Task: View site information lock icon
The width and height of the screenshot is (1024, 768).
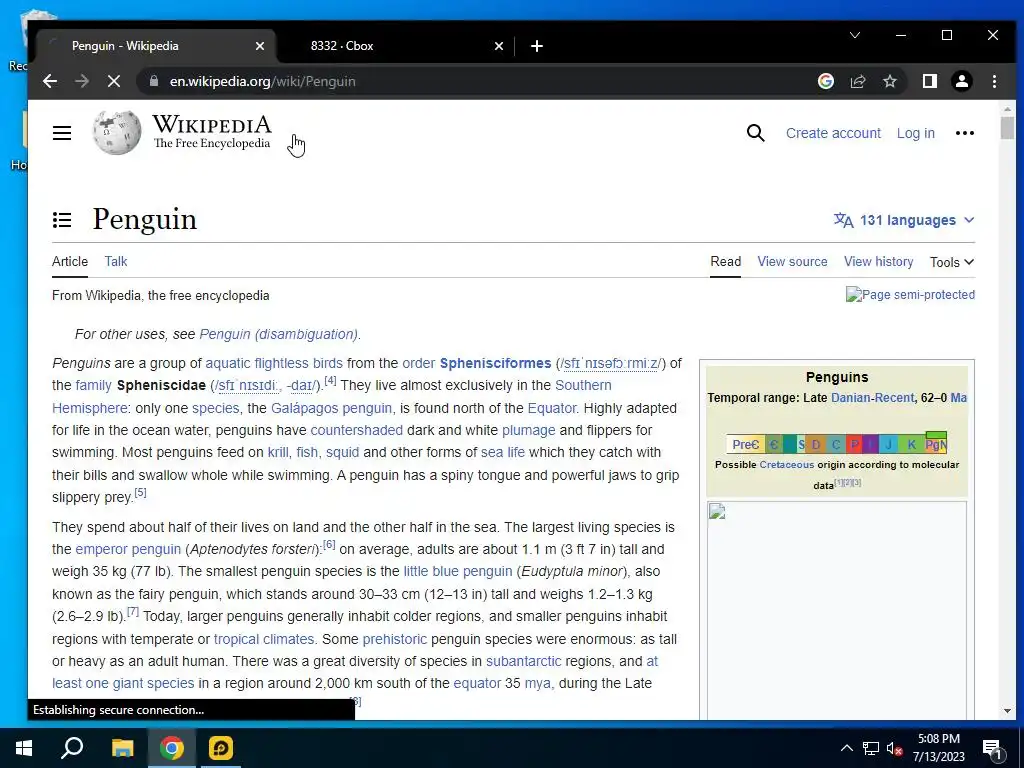Action: pyautogui.click(x=154, y=81)
